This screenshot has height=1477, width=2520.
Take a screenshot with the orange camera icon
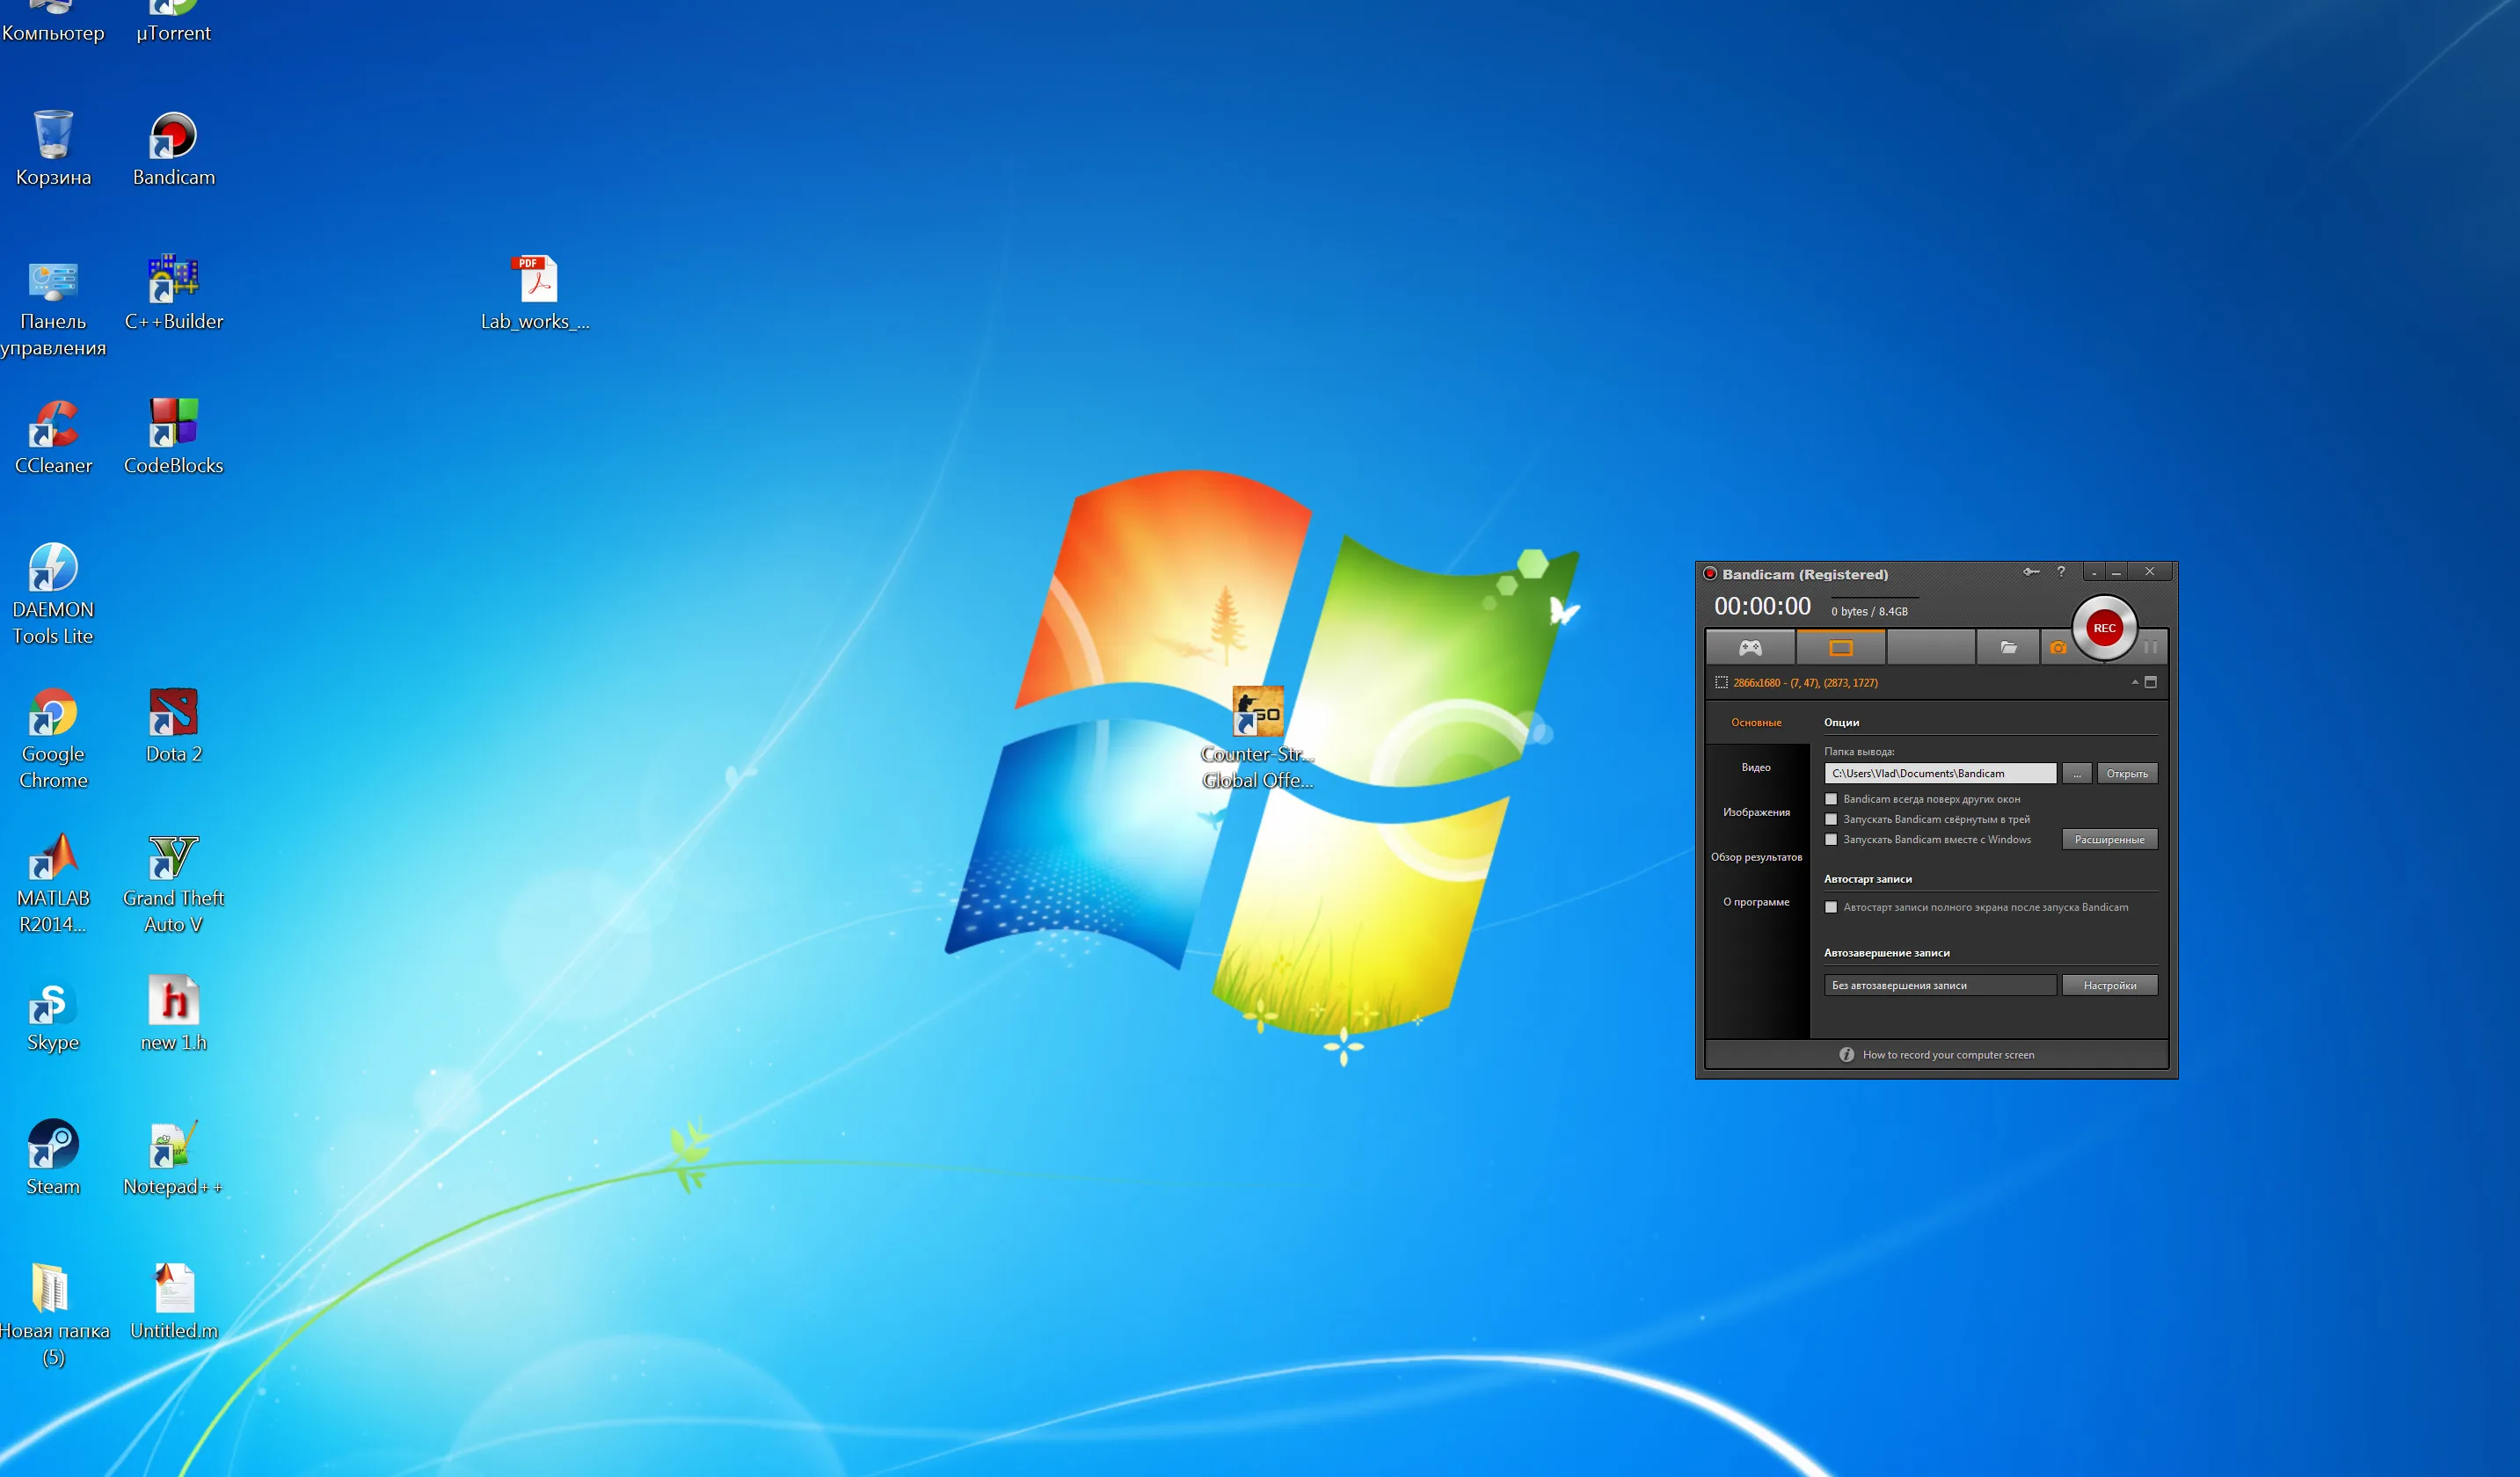tap(2058, 648)
